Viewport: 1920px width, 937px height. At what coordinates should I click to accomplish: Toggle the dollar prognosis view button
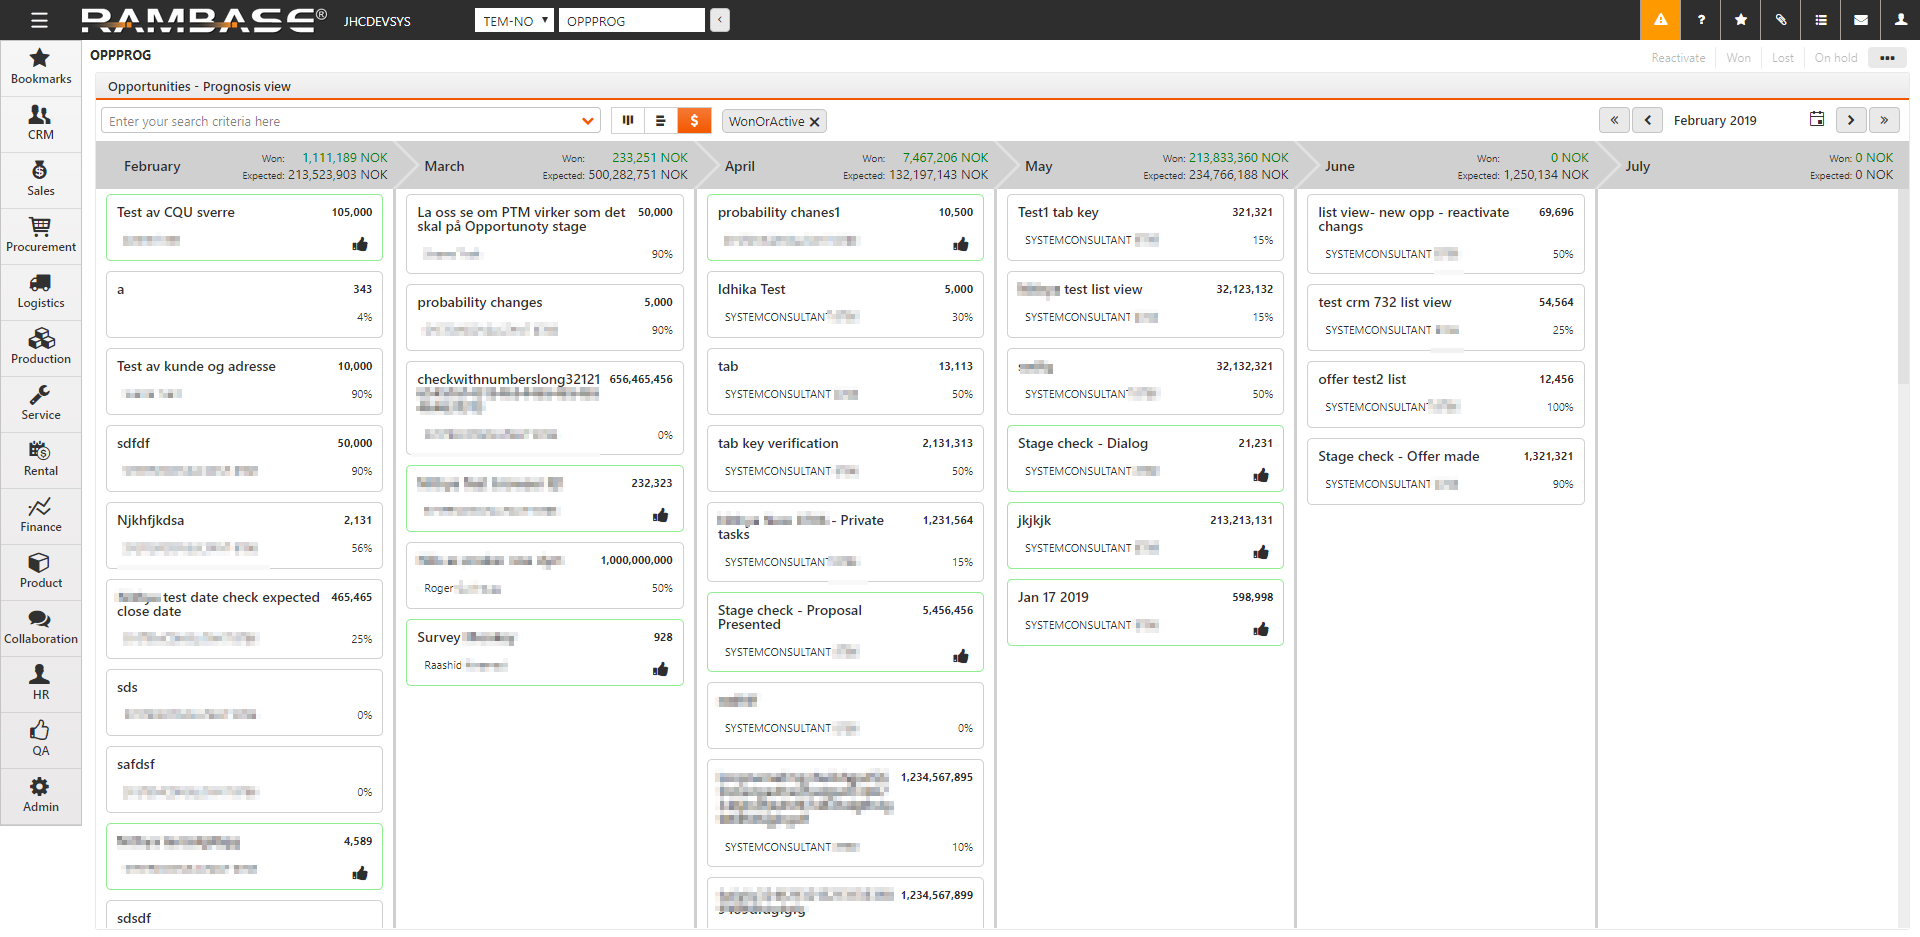[694, 121]
